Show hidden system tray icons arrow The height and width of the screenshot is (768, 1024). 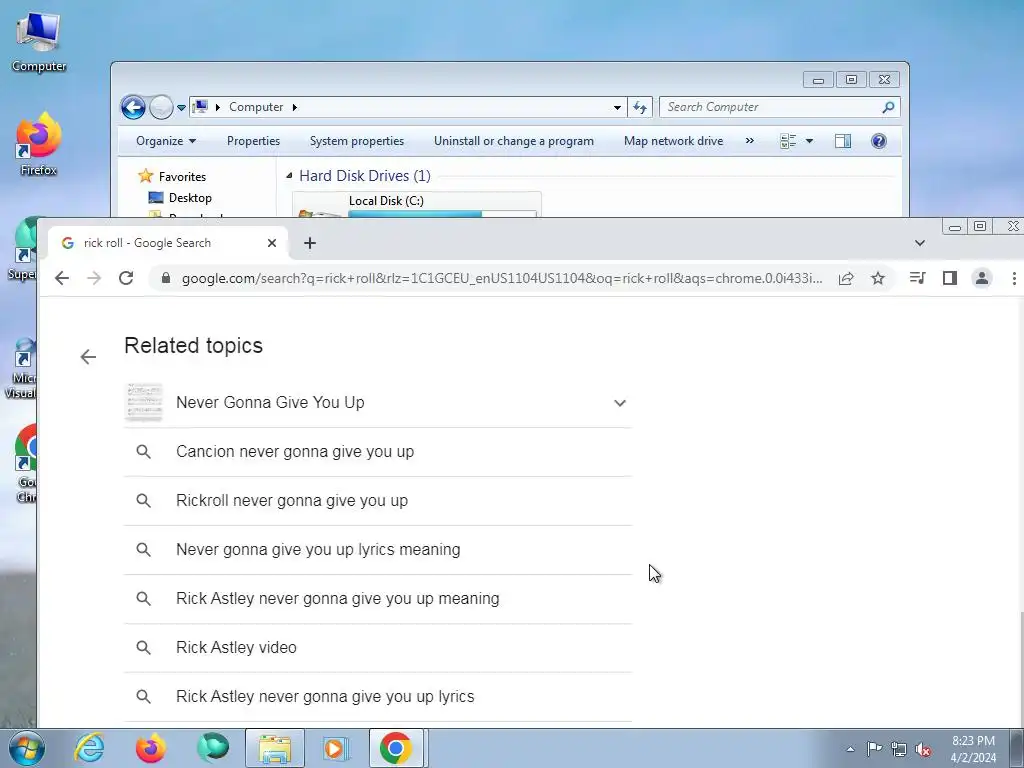[x=850, y=749]
